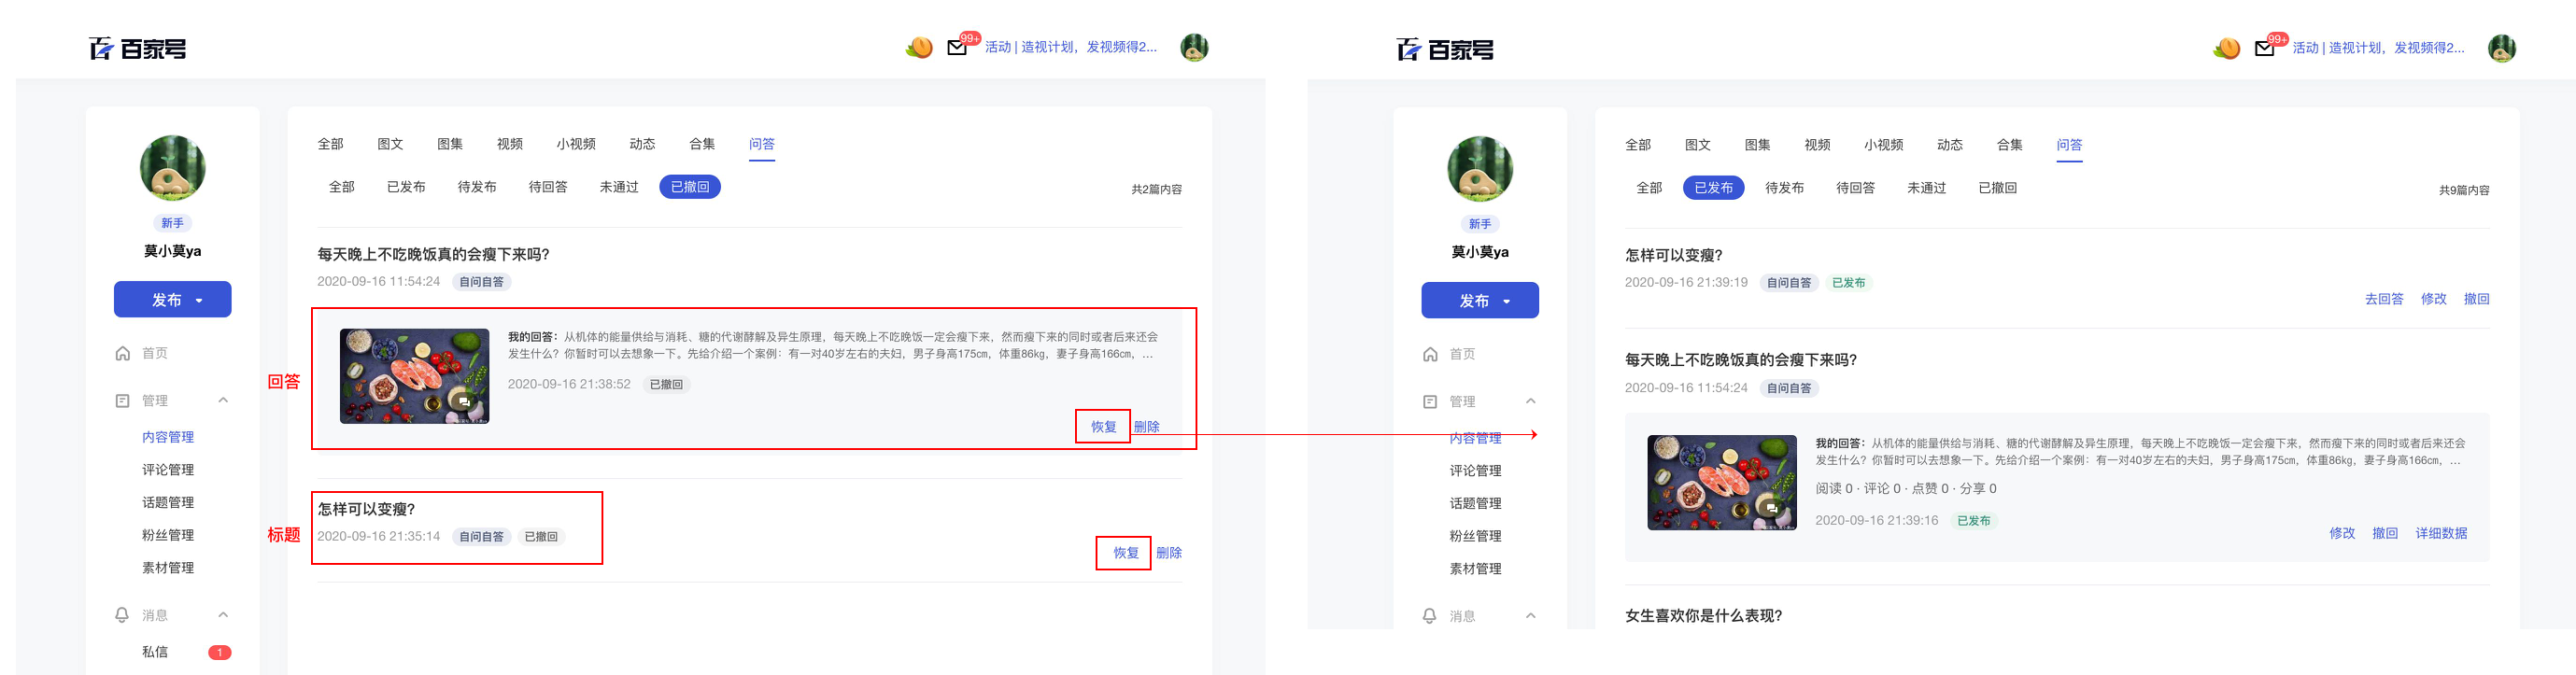2576x675 pixels.
Task: Click the 消息 bell icon in left sidebar
Action: click(122, 614)
